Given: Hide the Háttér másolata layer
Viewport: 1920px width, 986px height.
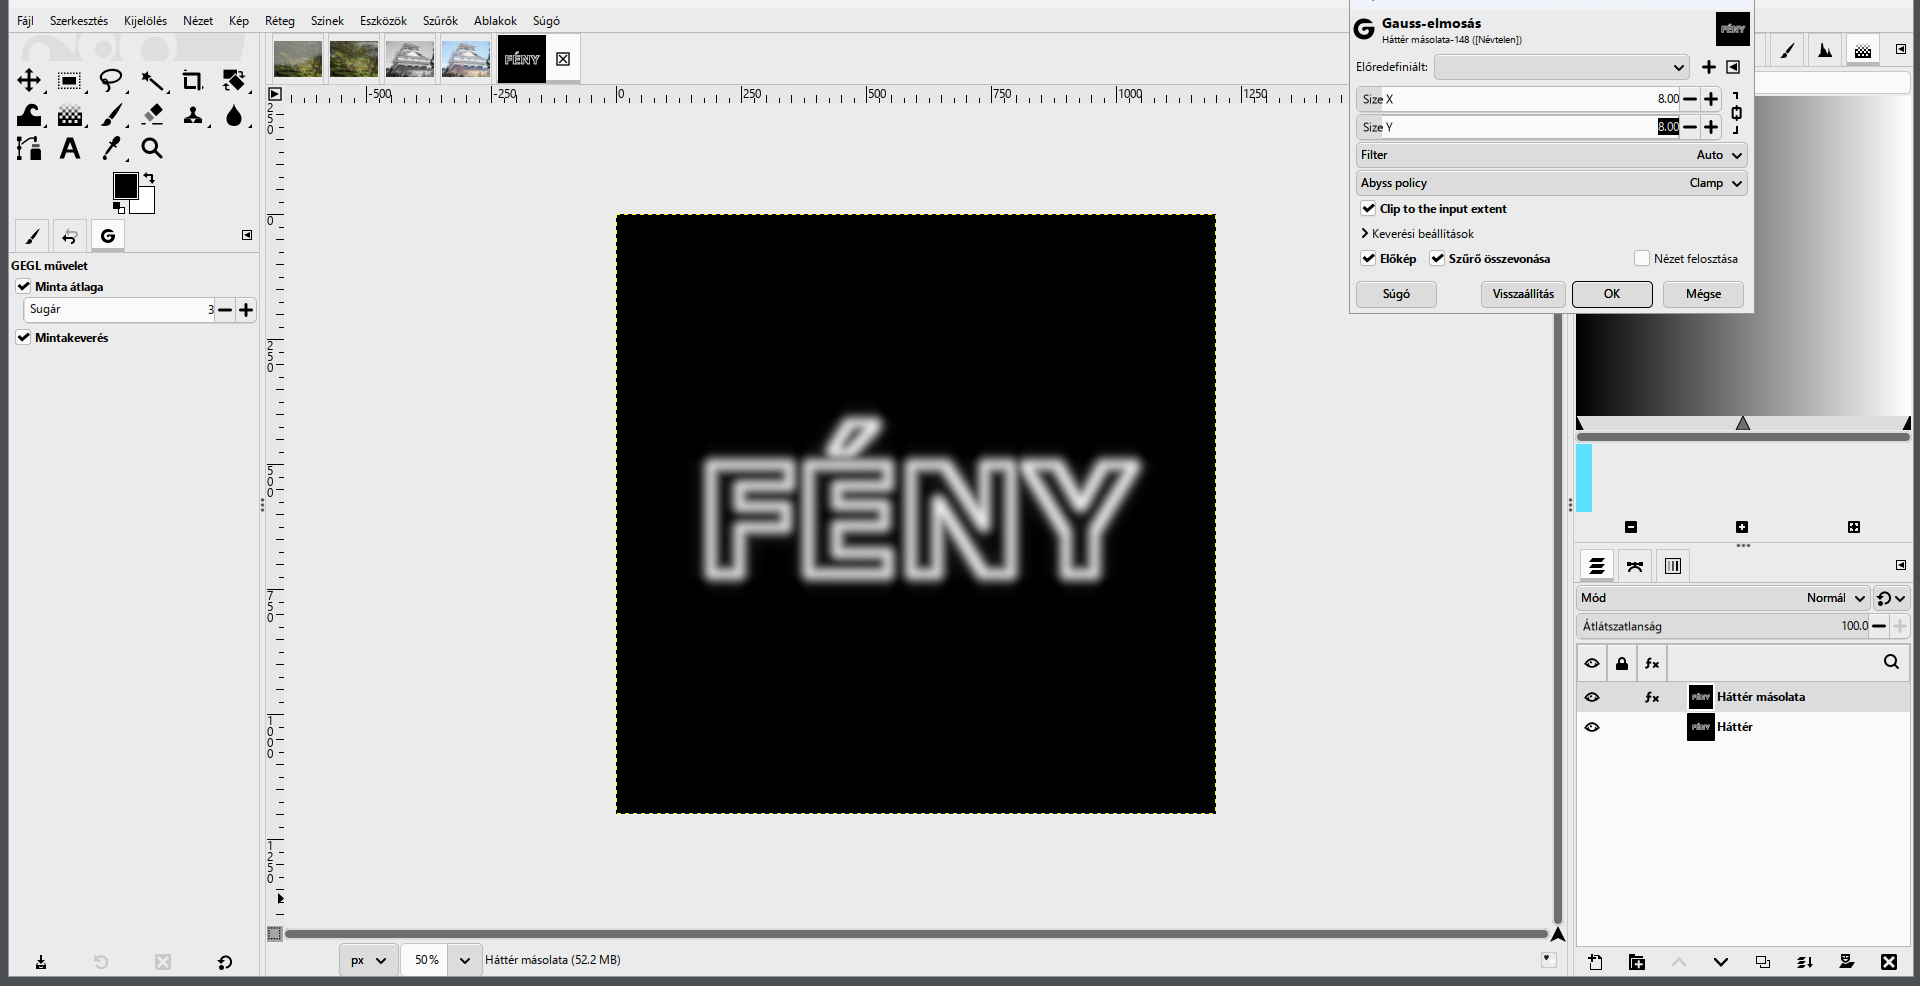Looking at the screenshot, I should click(x=1592, y=697).
